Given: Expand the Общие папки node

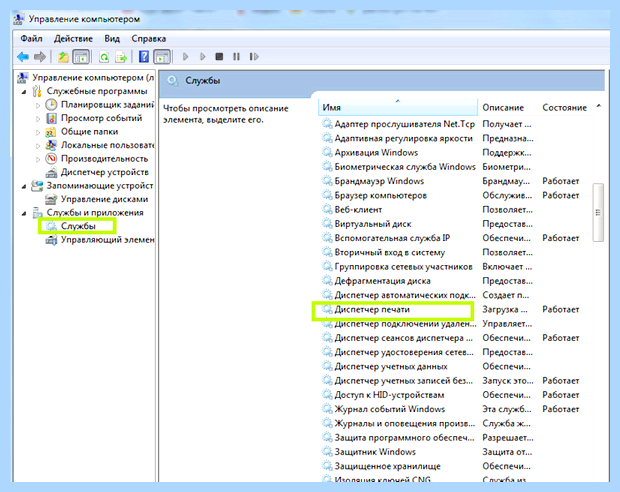Looking at the screenshot, I should click(x=38, y=132).
